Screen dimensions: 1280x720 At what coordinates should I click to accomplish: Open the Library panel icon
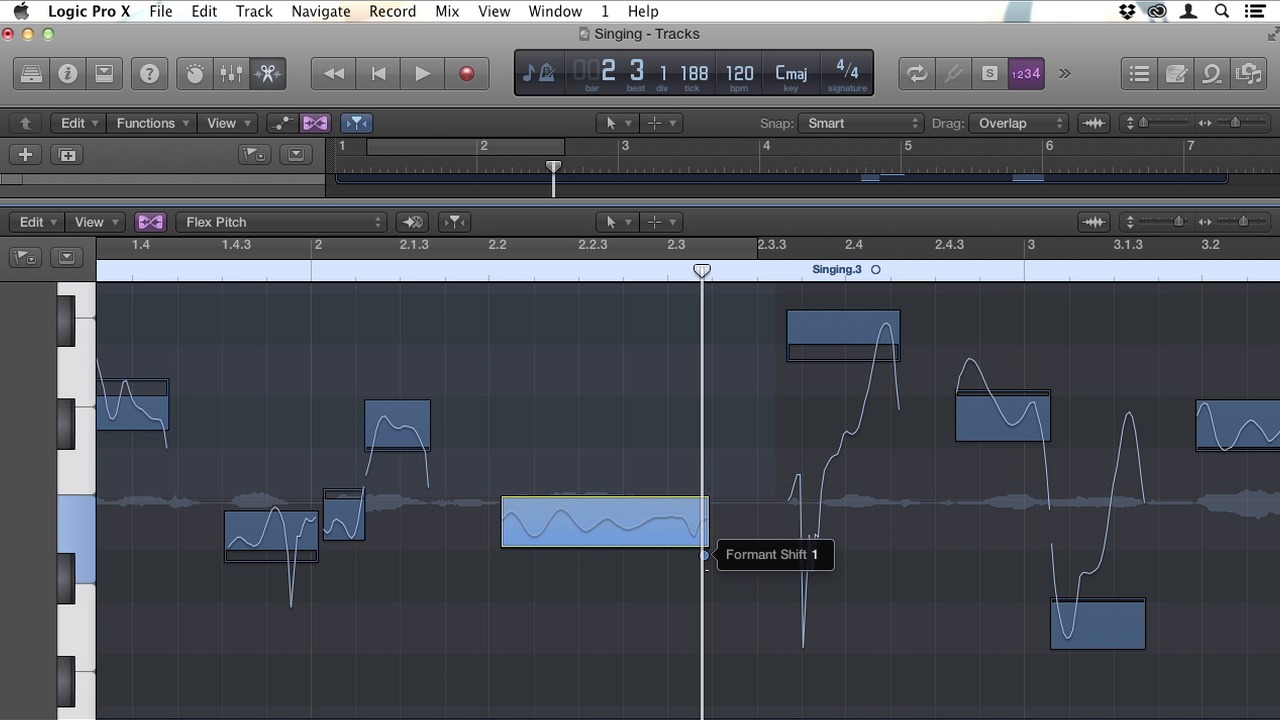(31, 74)
